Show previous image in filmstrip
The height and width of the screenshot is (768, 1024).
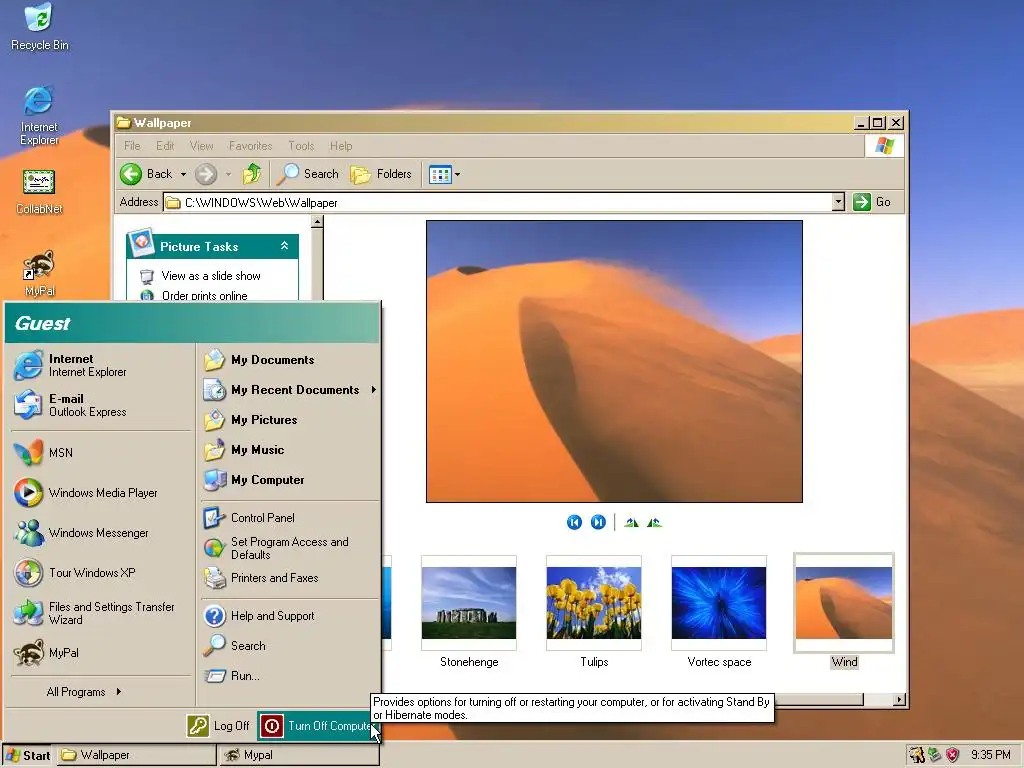(574, 522)
